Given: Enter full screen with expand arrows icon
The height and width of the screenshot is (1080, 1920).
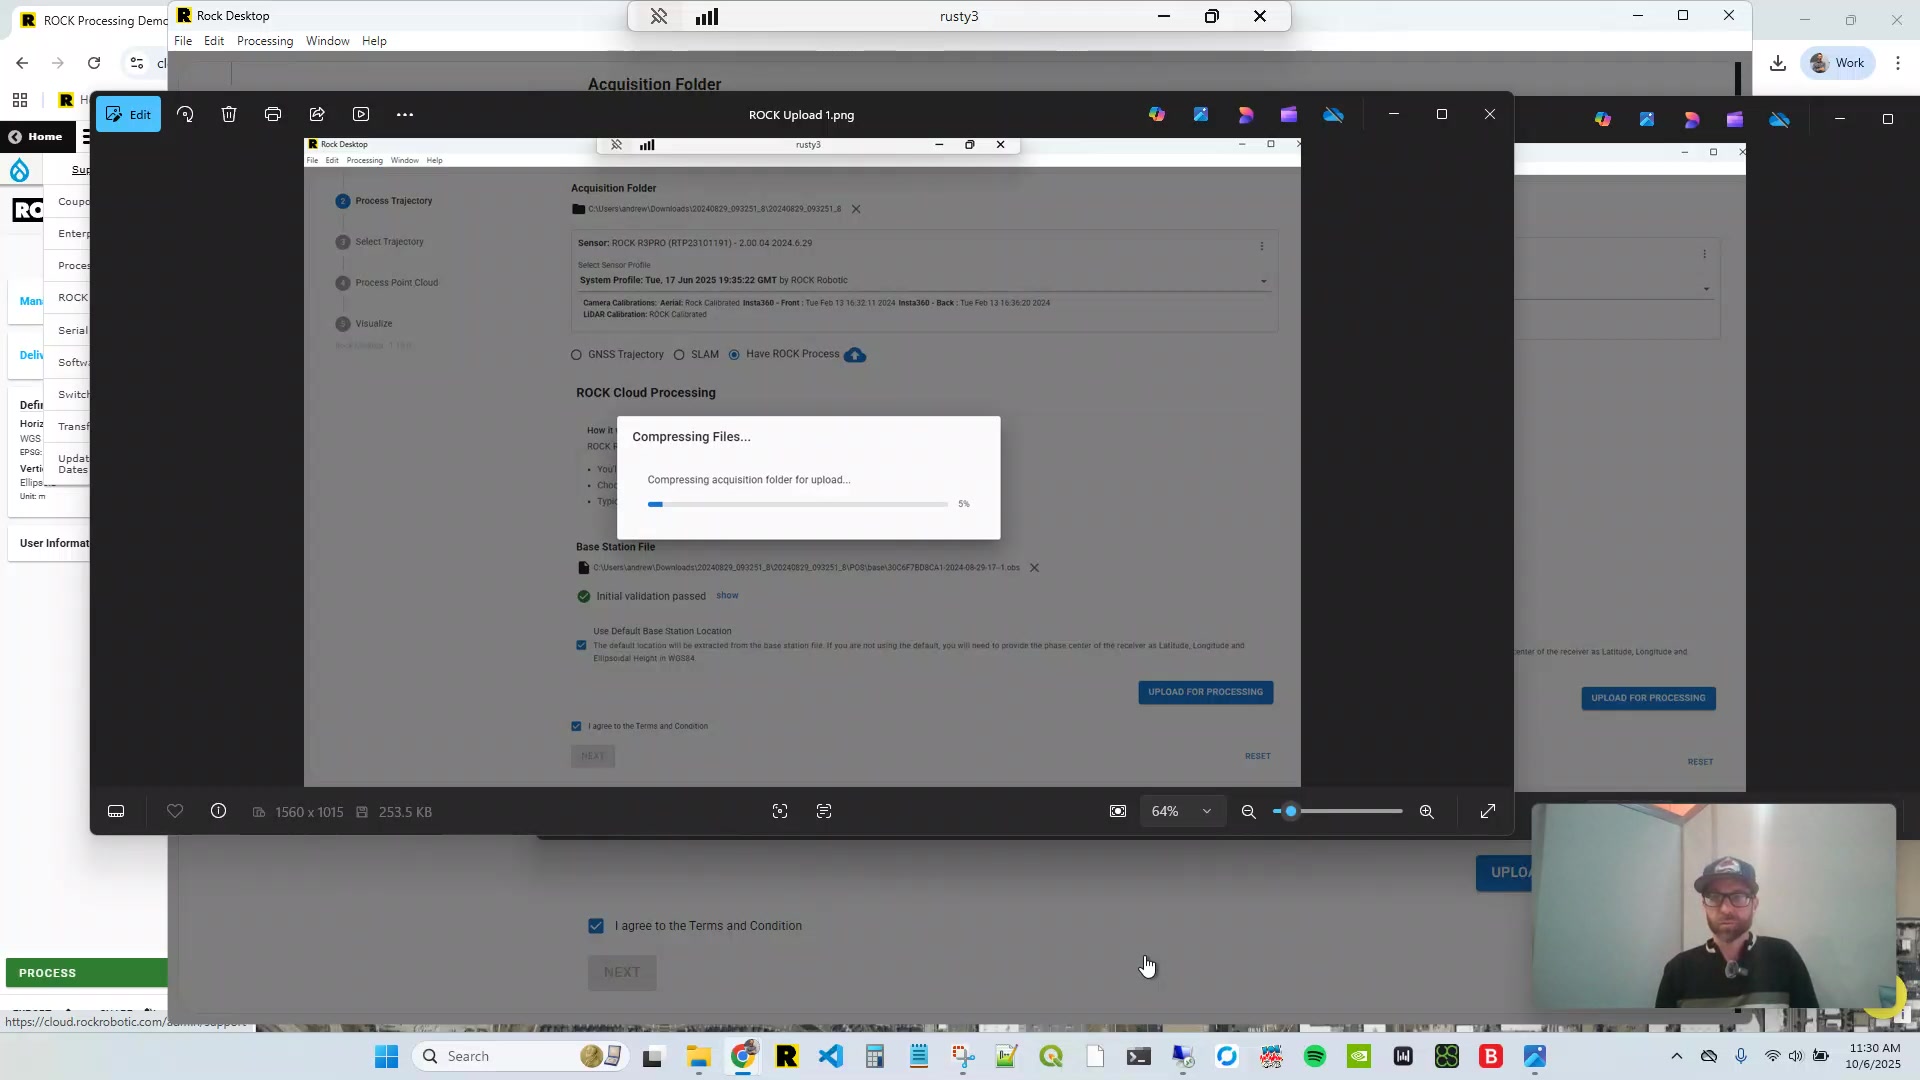Looking at the screenshot, I should [x=1487, y=811].
